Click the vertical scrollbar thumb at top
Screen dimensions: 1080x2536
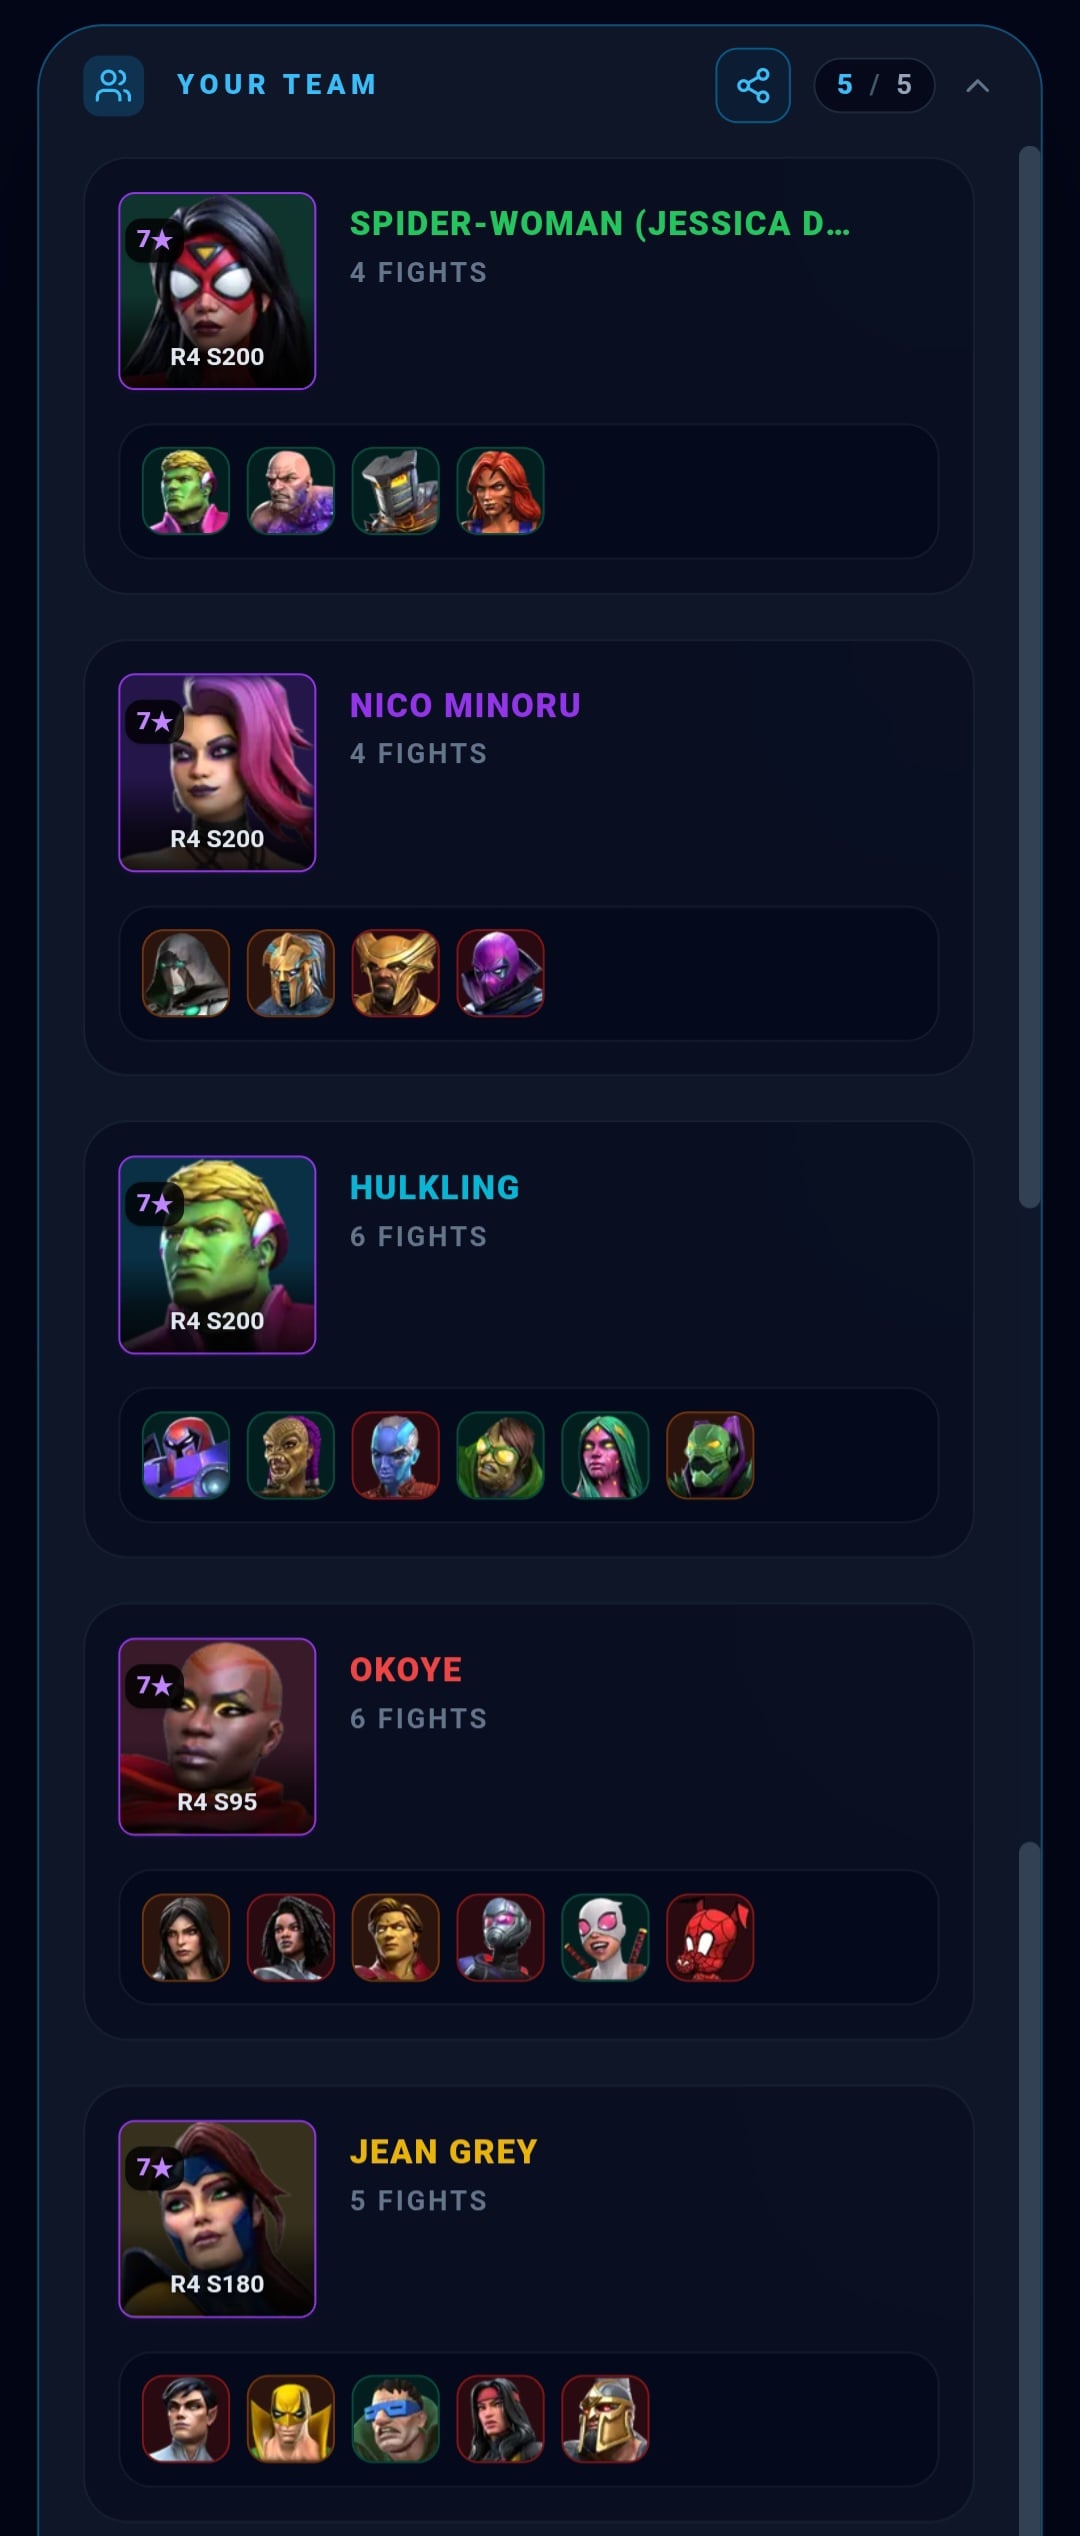tap(1030, 677)
